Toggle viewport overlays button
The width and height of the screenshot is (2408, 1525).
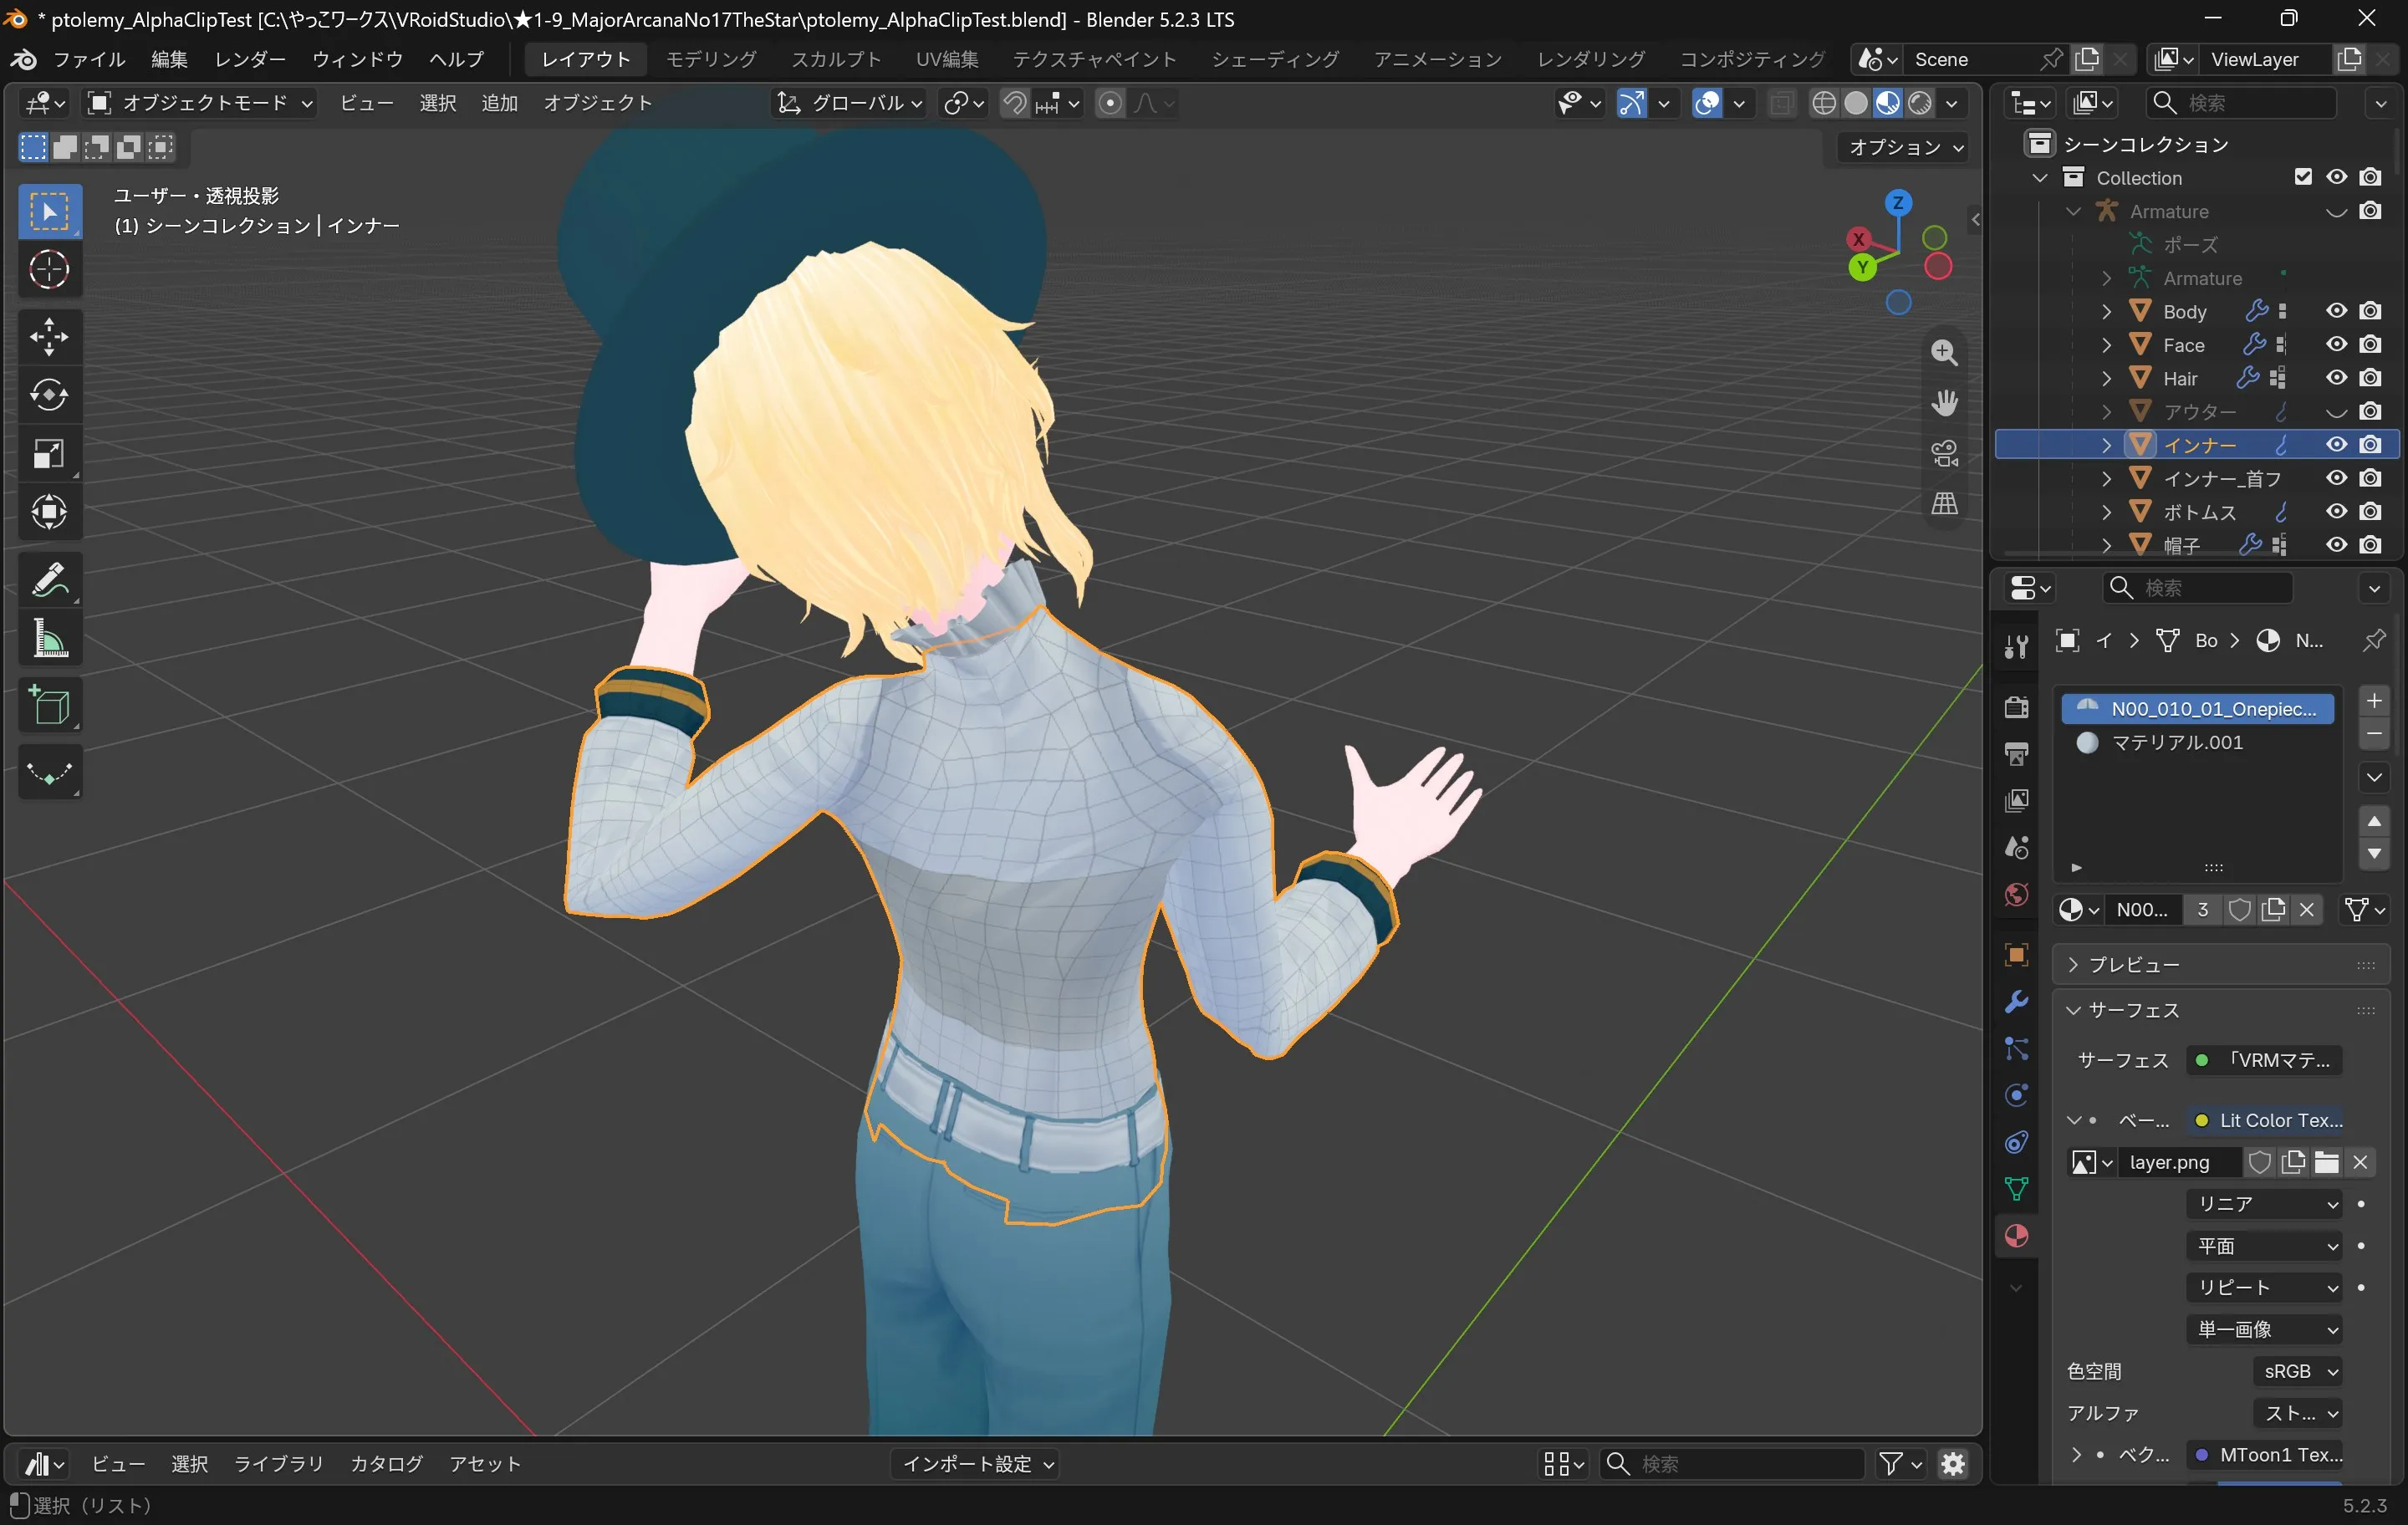coord(1707,103)
